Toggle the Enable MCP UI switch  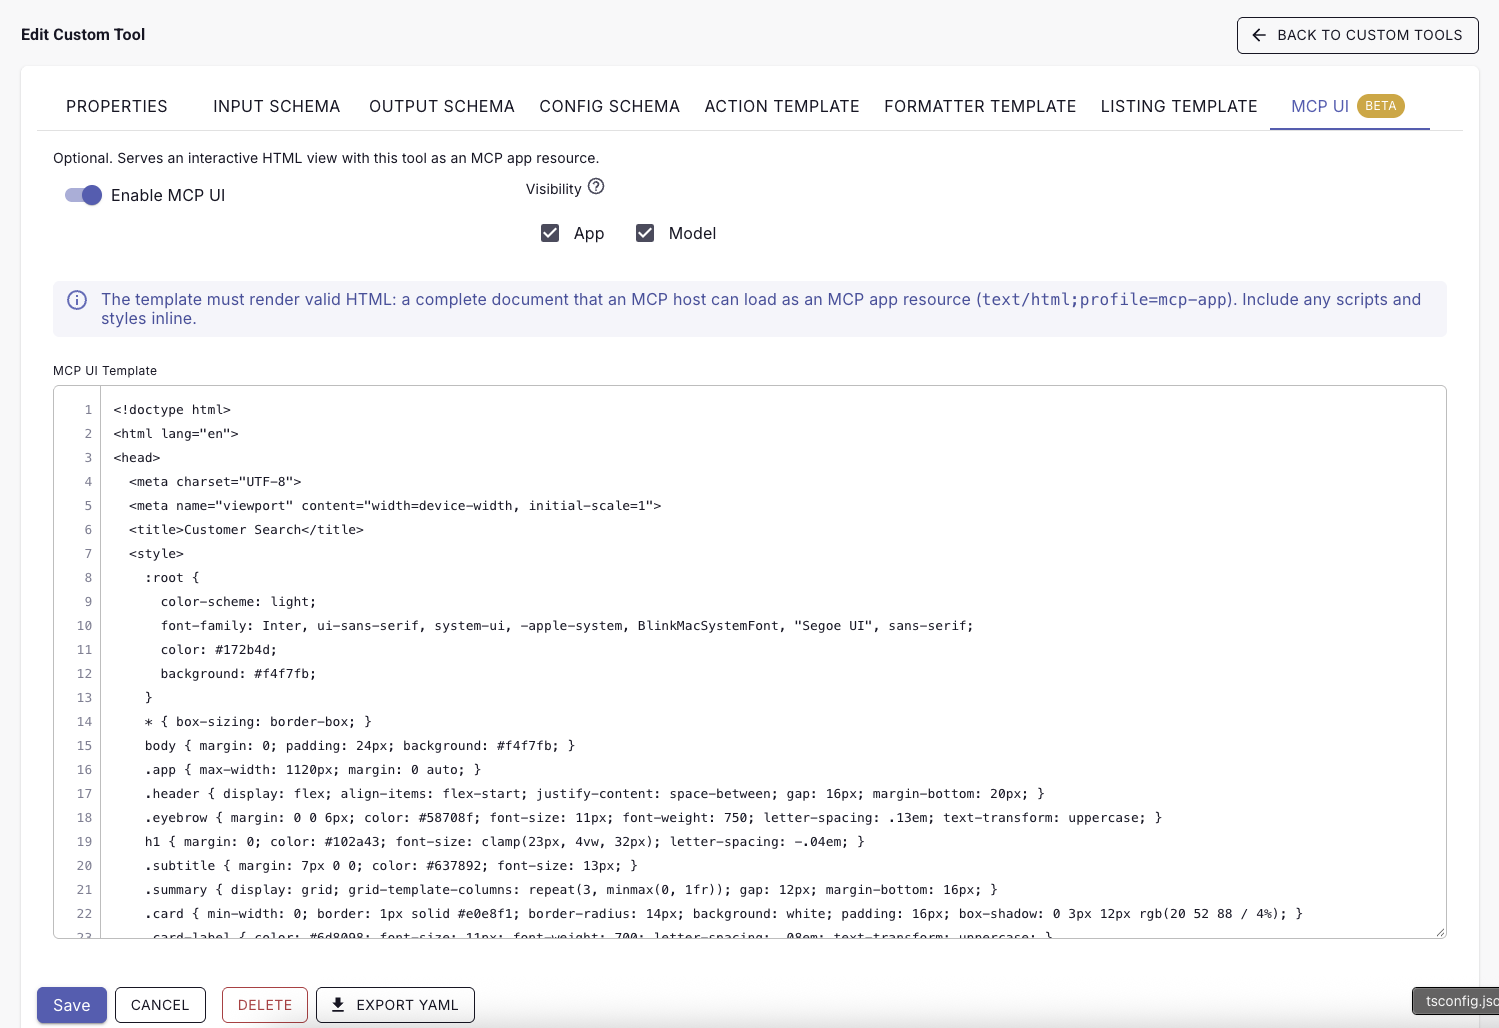(x=84, y=195)
